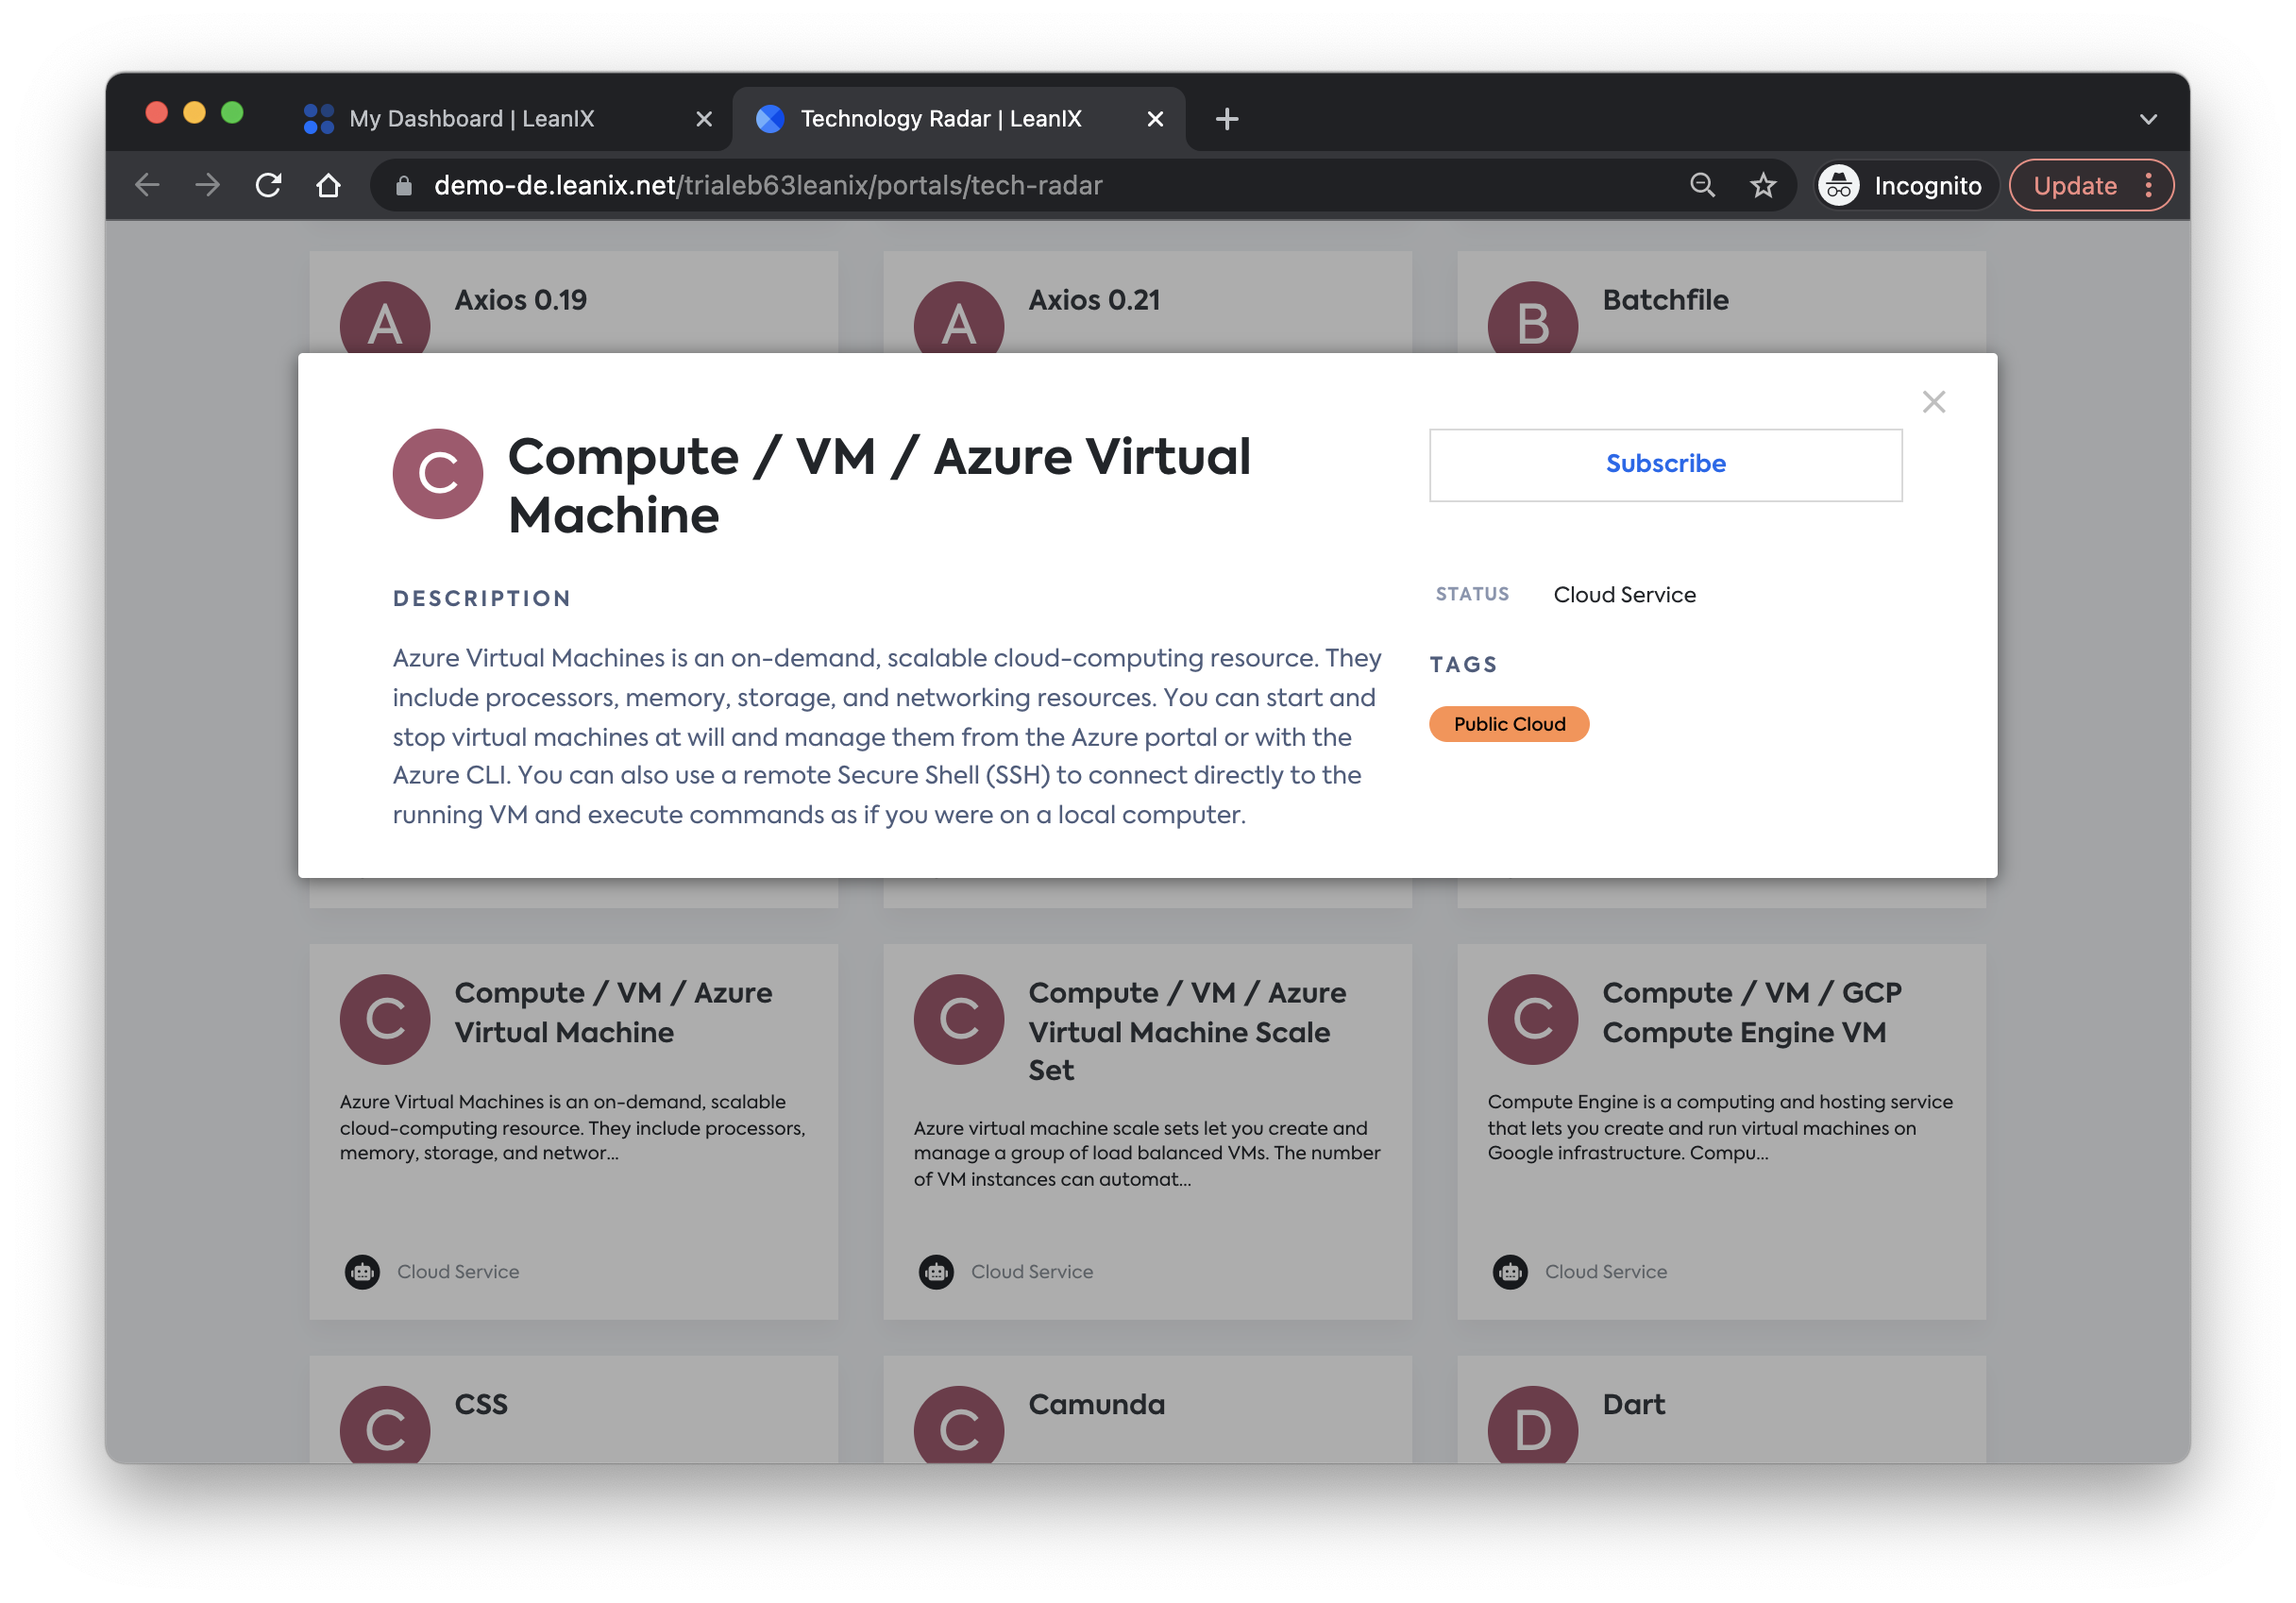Select the Technology Radar | LeanIX tab
Viewport: 2296px width, 1603px height.
[940, 119]
